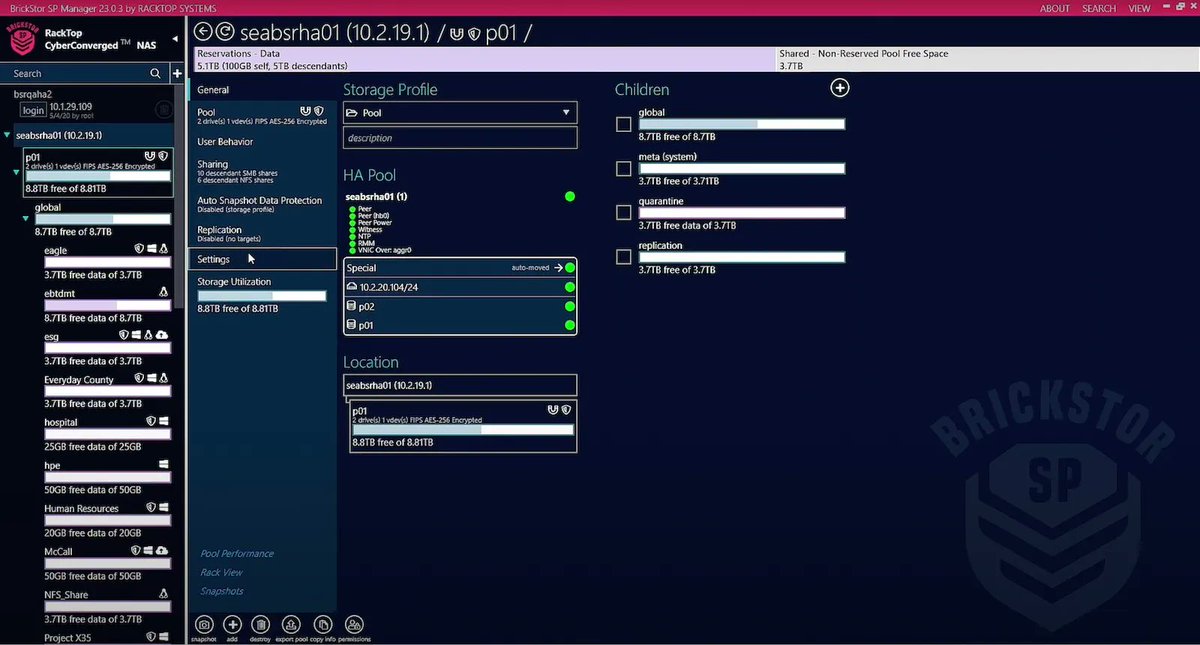Screen dimensions: 1200x645
Task: Open the Pool Performance link
Action: (237, 553)
